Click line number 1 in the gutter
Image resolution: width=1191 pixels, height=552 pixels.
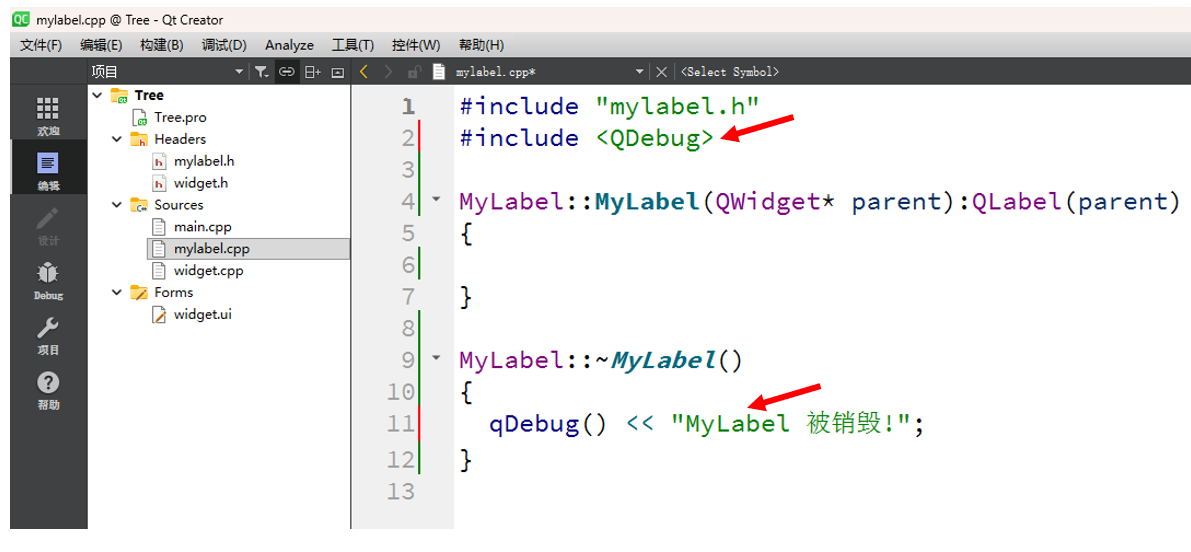click(409, 106)
